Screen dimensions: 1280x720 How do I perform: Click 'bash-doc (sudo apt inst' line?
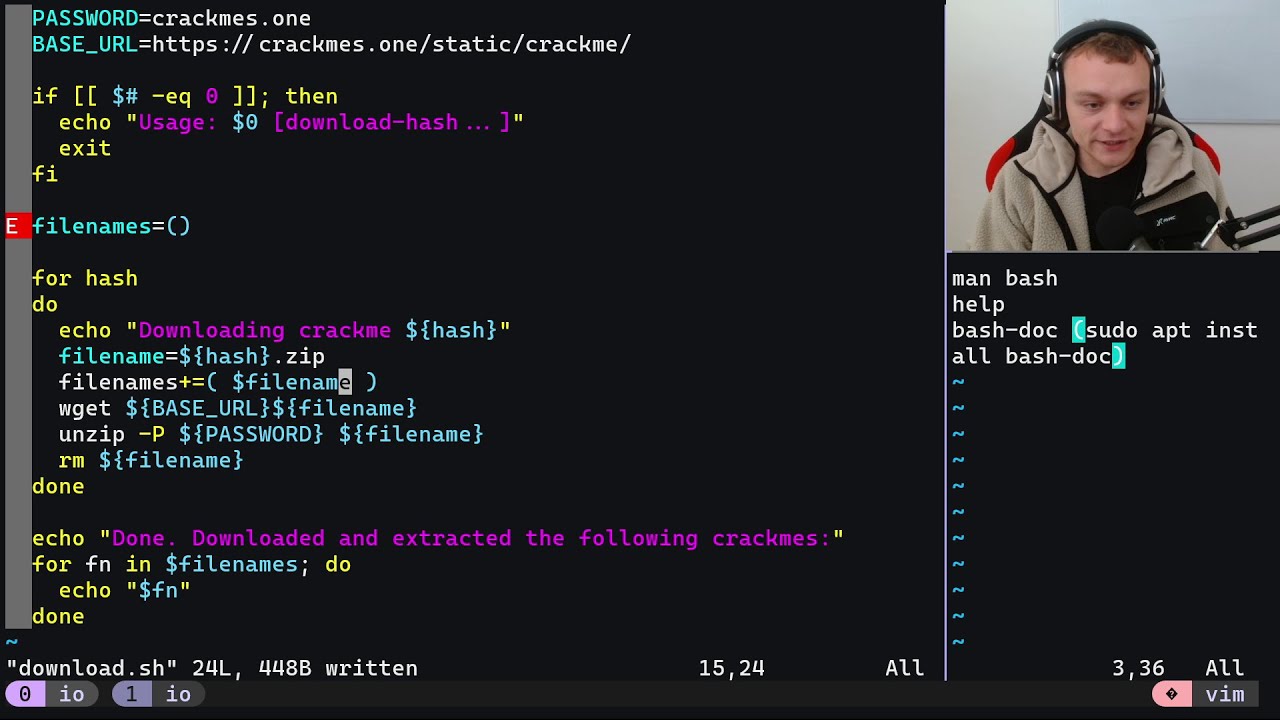coord(1105,330)
